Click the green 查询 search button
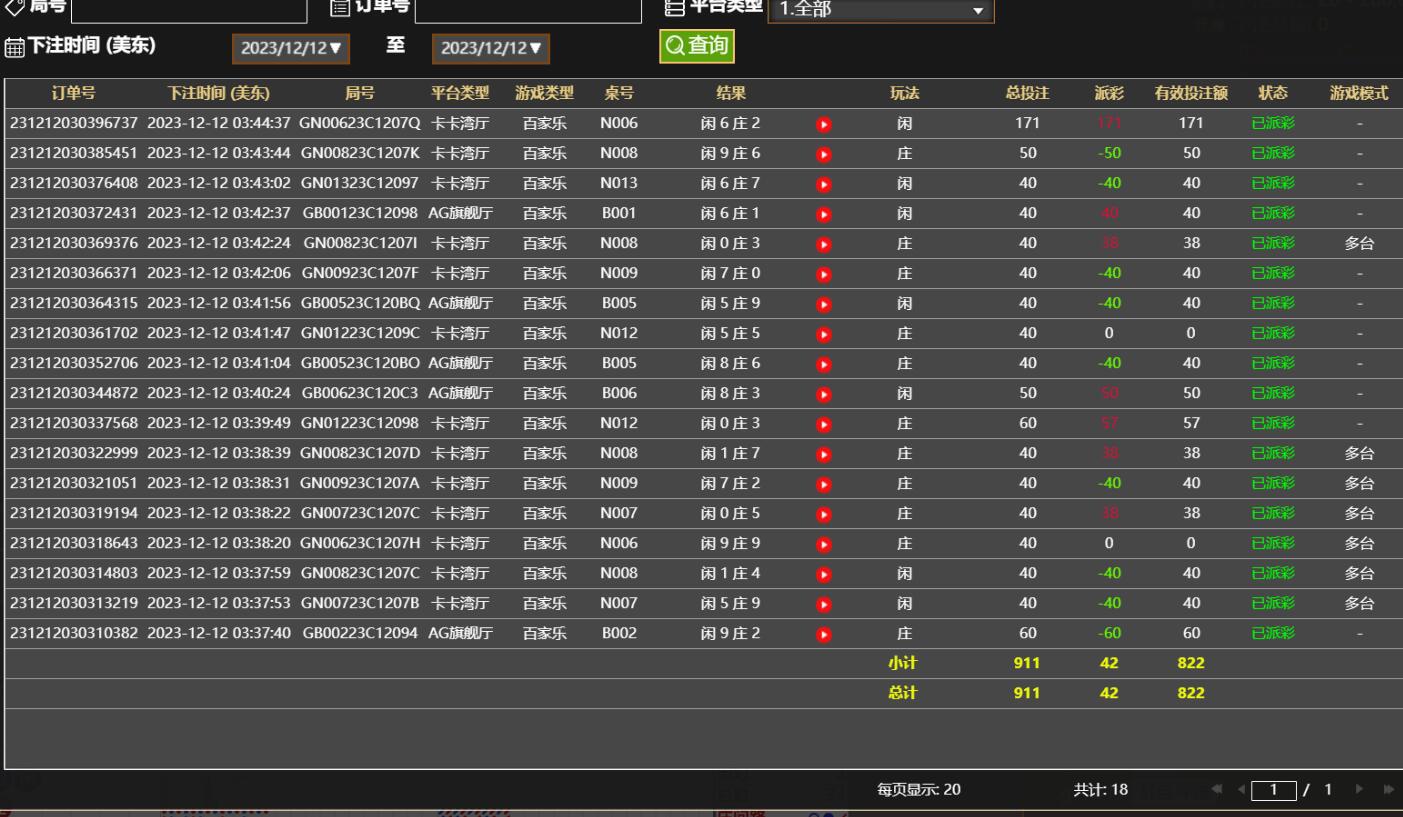 click(697, 46)
